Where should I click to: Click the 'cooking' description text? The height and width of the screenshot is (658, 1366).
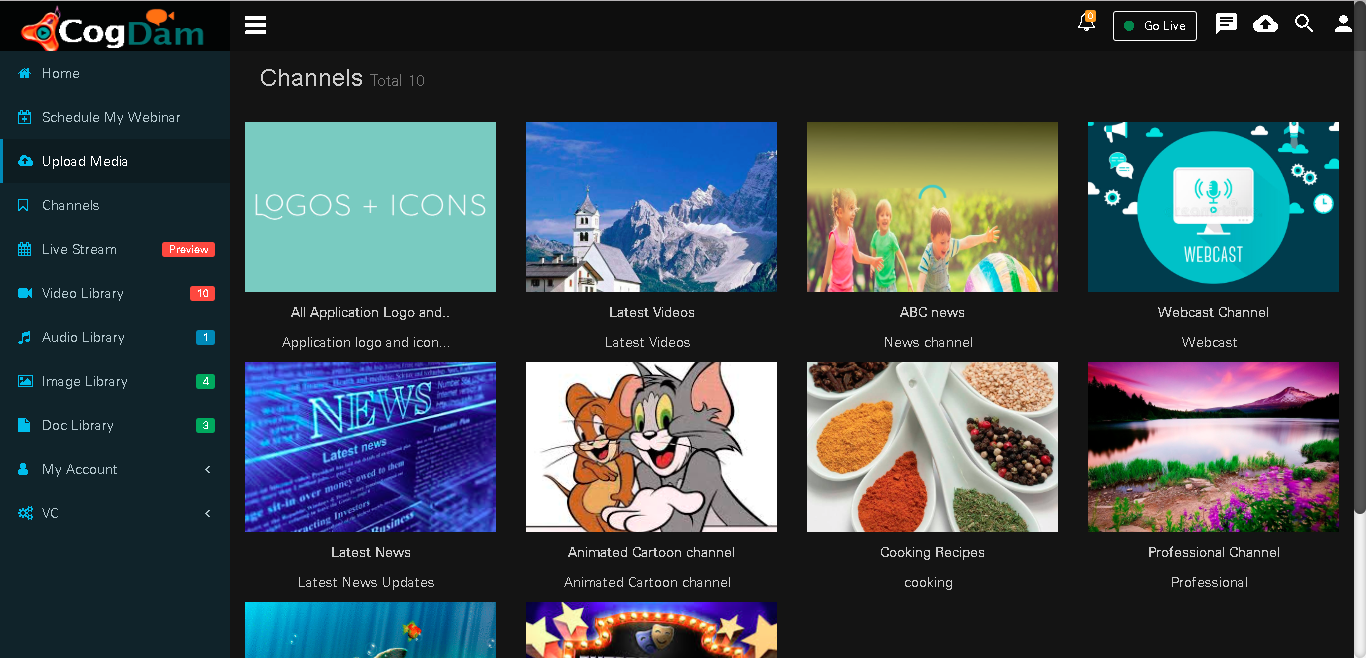pos(928,582)
